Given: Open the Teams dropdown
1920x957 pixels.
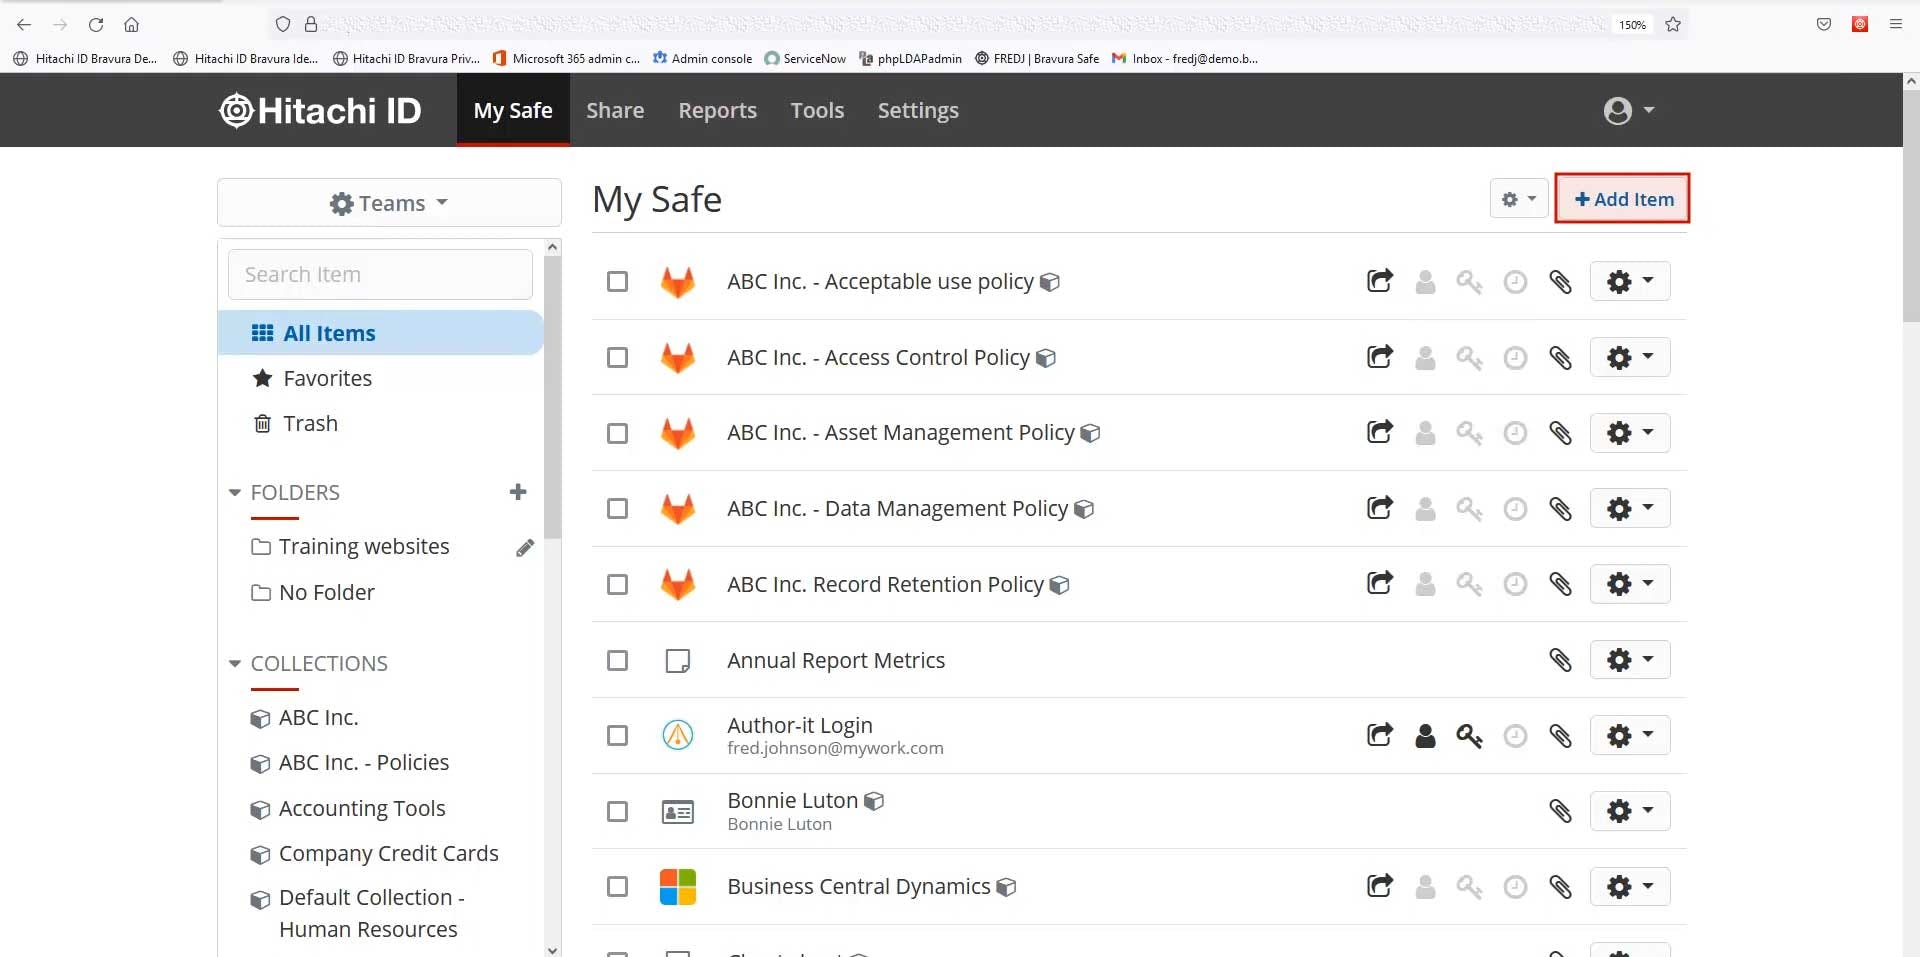Looking at the screenshot, I should coord(389,202).
